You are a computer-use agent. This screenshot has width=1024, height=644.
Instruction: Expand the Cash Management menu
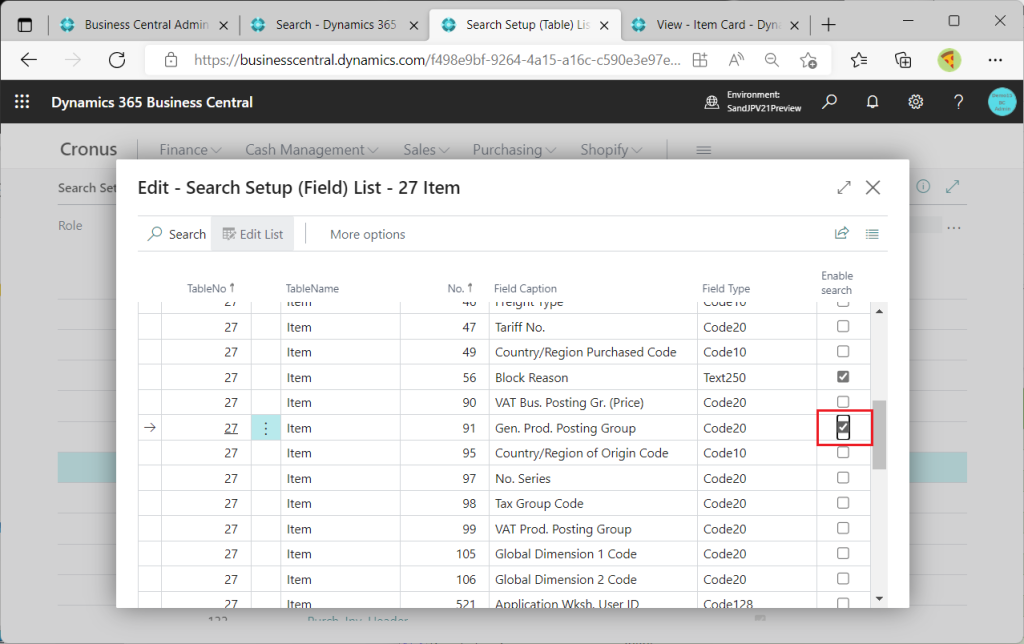pyautogui.click(x=312, y=150)
